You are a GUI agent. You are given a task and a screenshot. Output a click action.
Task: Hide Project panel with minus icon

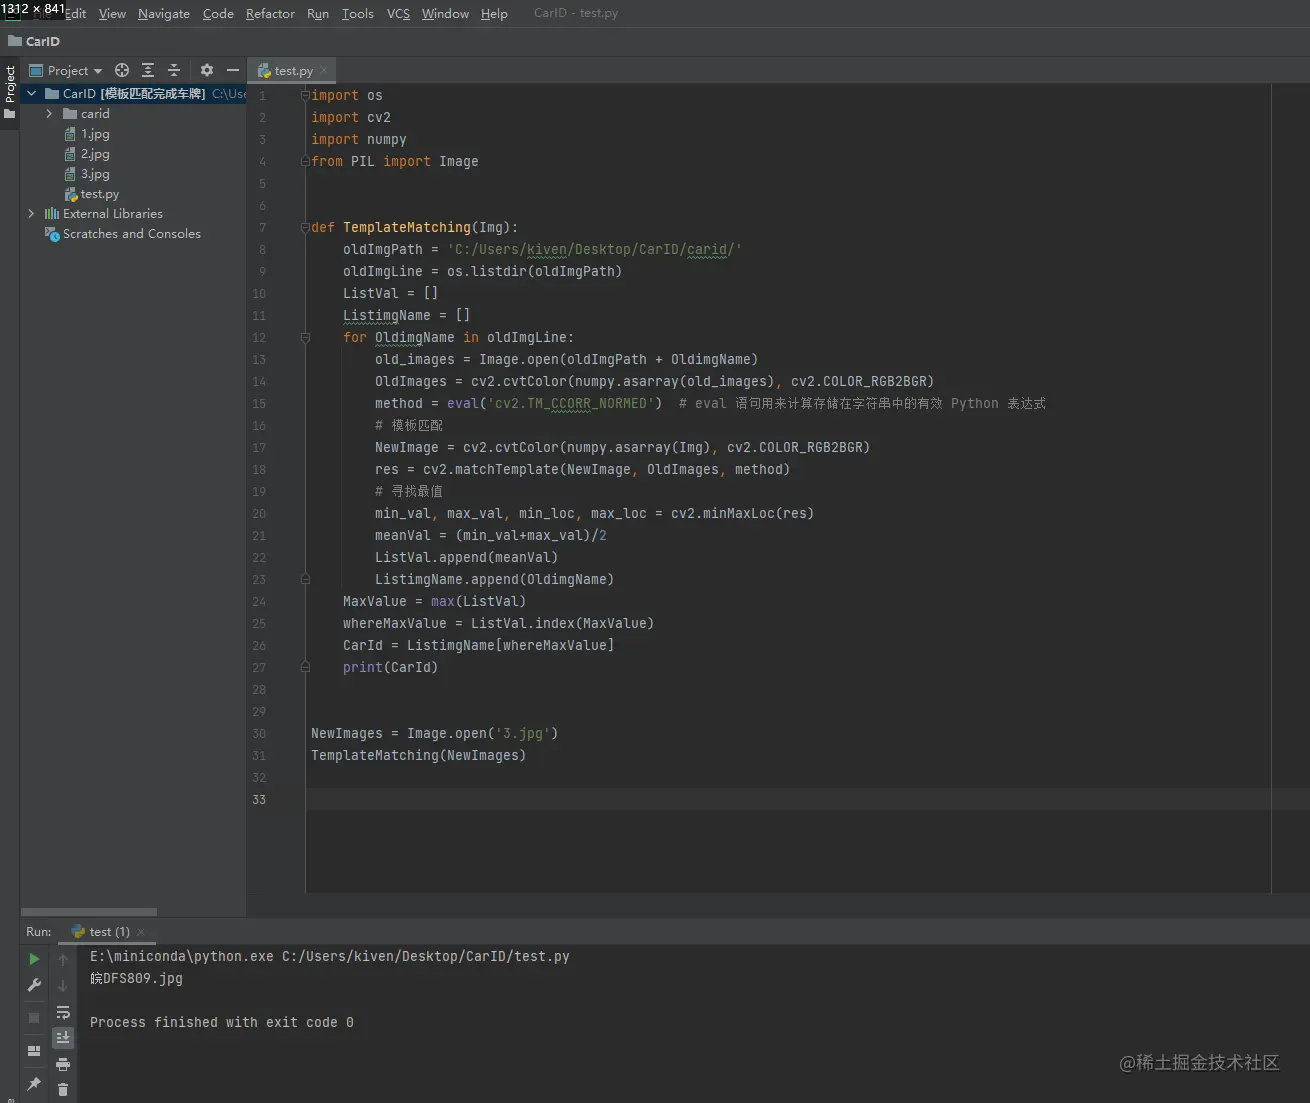click(x=233, y=70)
